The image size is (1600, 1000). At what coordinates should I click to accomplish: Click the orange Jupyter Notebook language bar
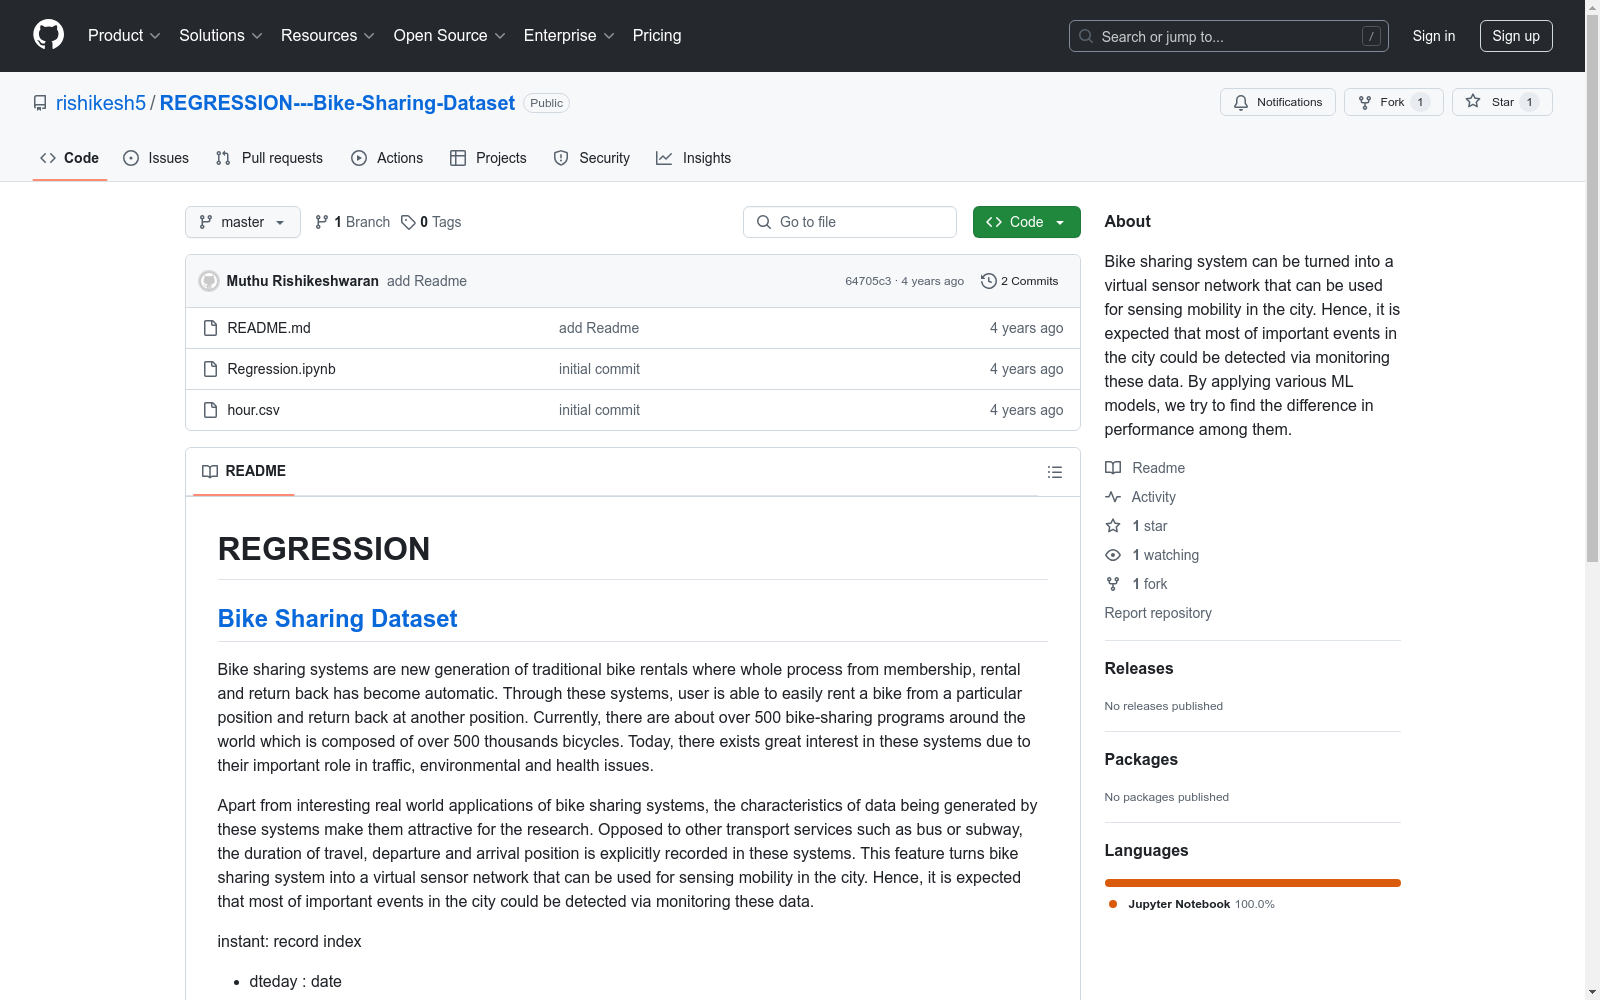click(1252, 883)
